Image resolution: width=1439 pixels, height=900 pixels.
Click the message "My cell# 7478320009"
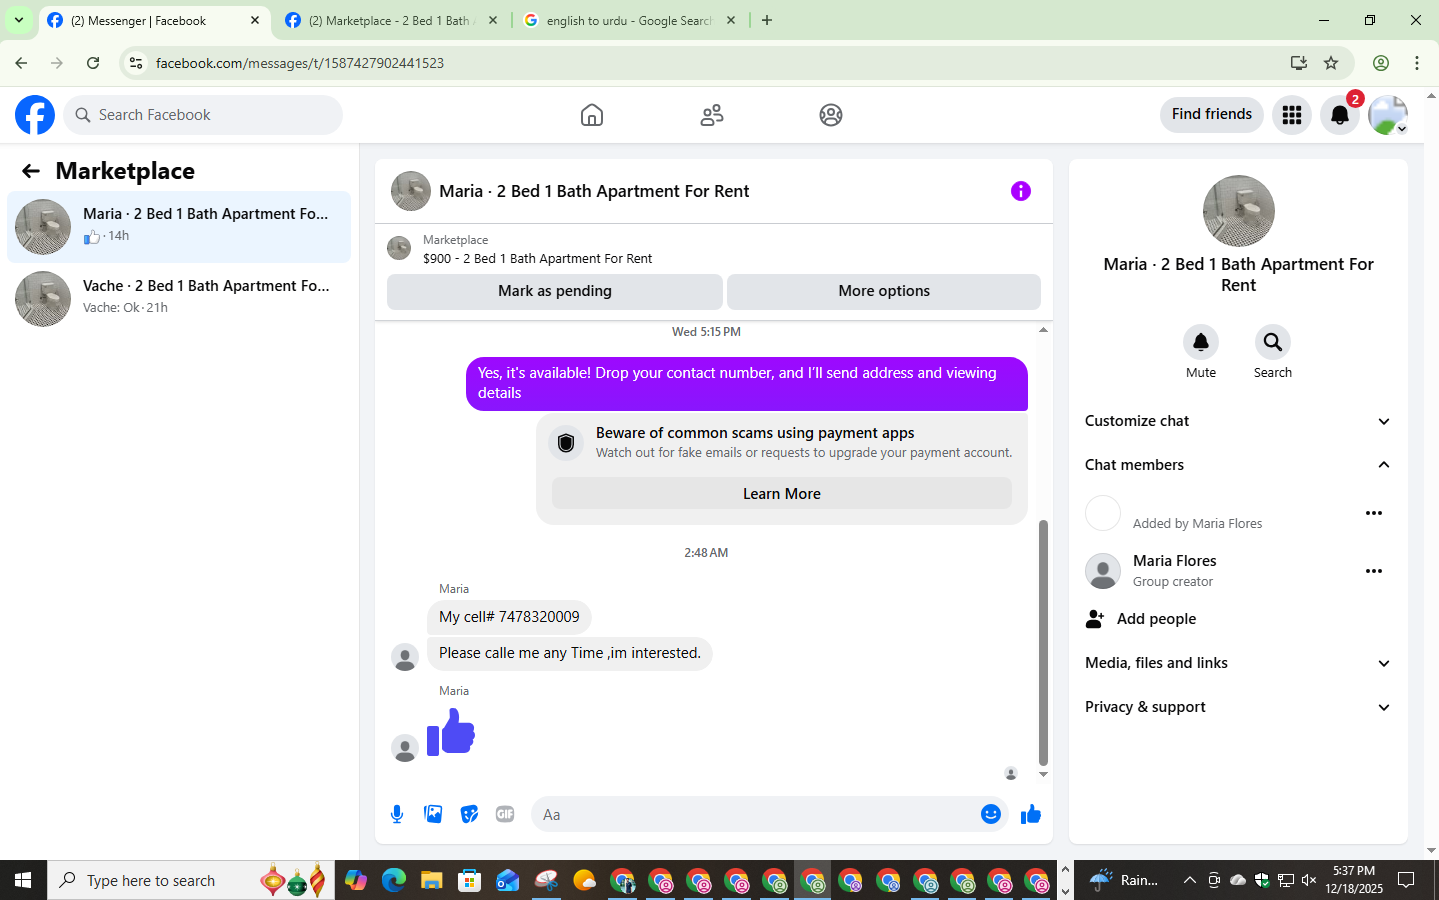(x=509, y=617)
